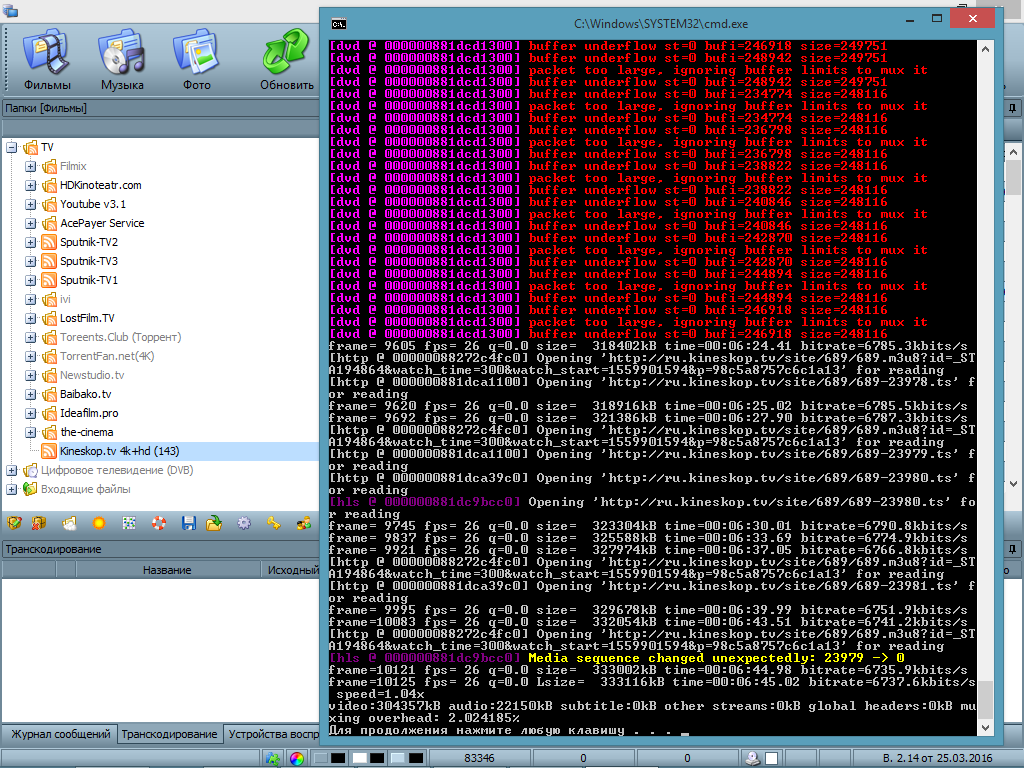Switch to bottom Транскодирование tab
The height and width of the screenshot is (768, 1024).
(x=169, y=734)
